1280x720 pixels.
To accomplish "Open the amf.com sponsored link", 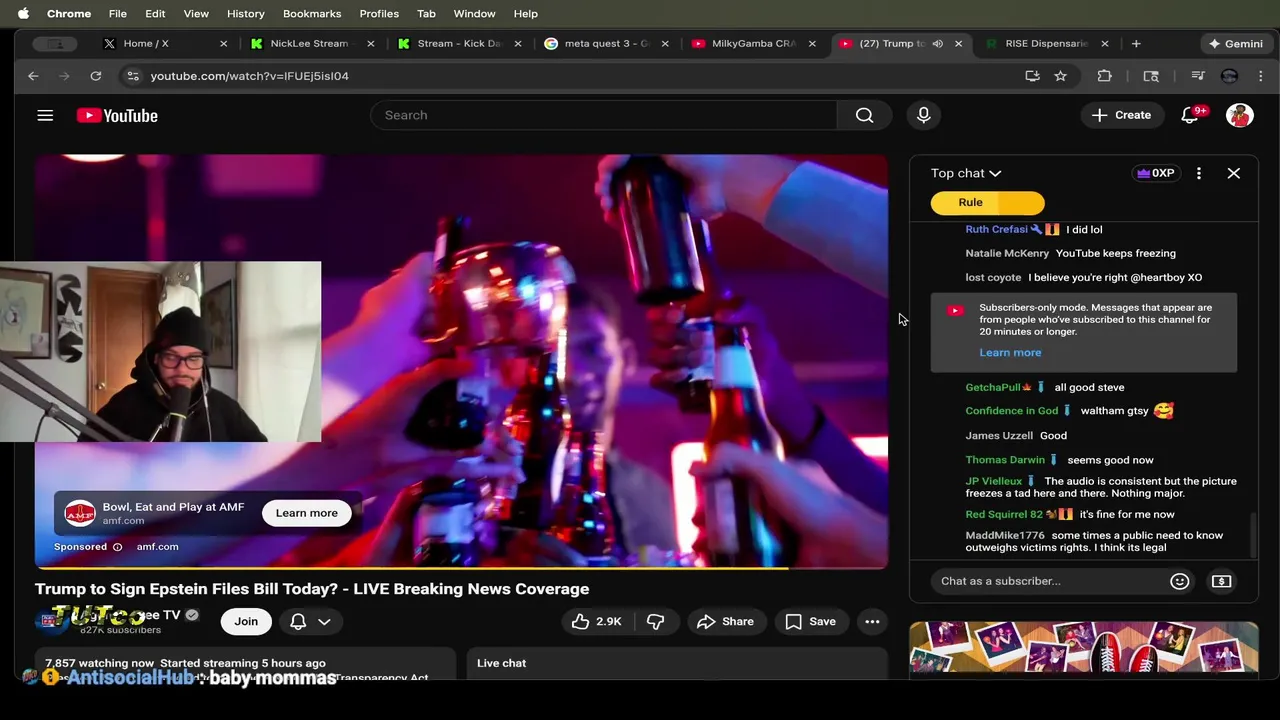I will pyautogui.click(x=157, y=547).
